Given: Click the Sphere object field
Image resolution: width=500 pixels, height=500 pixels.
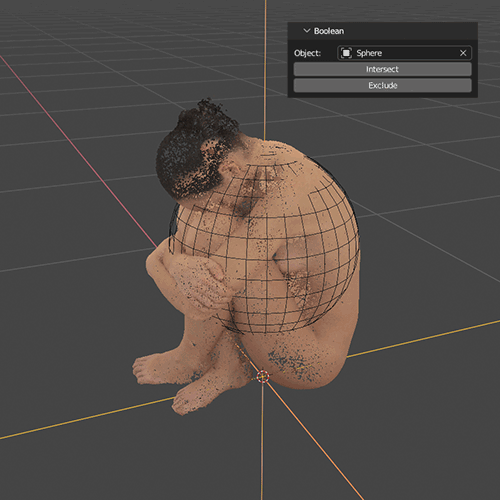Looking at the screenshot, I should (404, 53).
